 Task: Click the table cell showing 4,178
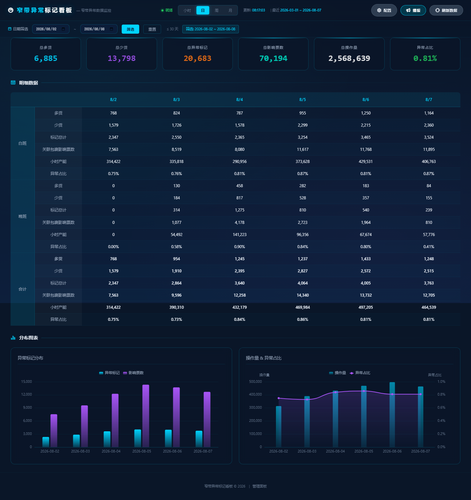point(239,222)
